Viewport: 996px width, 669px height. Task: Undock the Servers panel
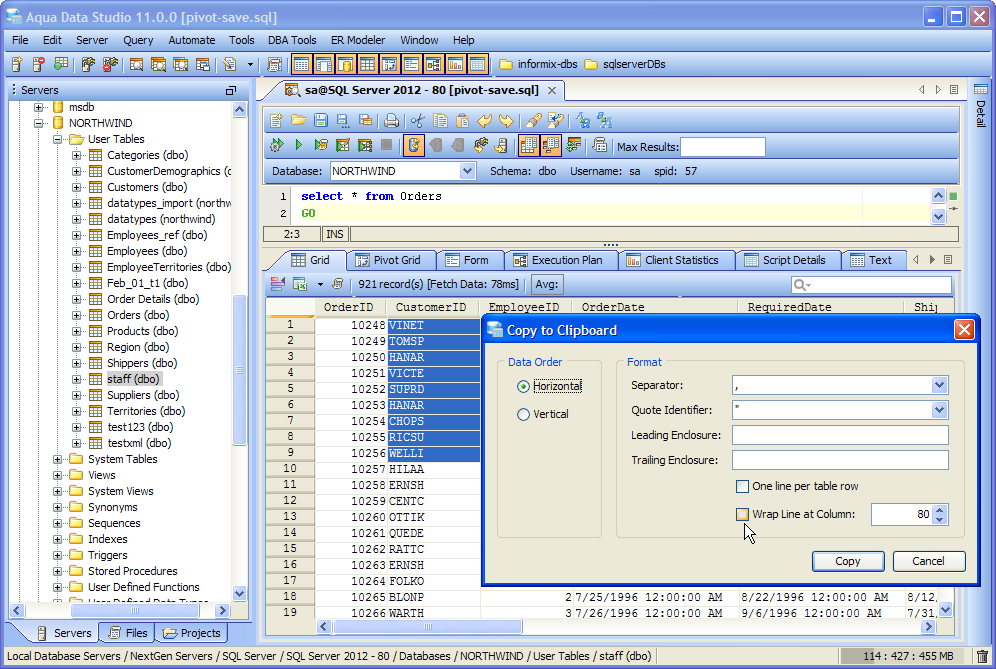(x=231, y=90)
